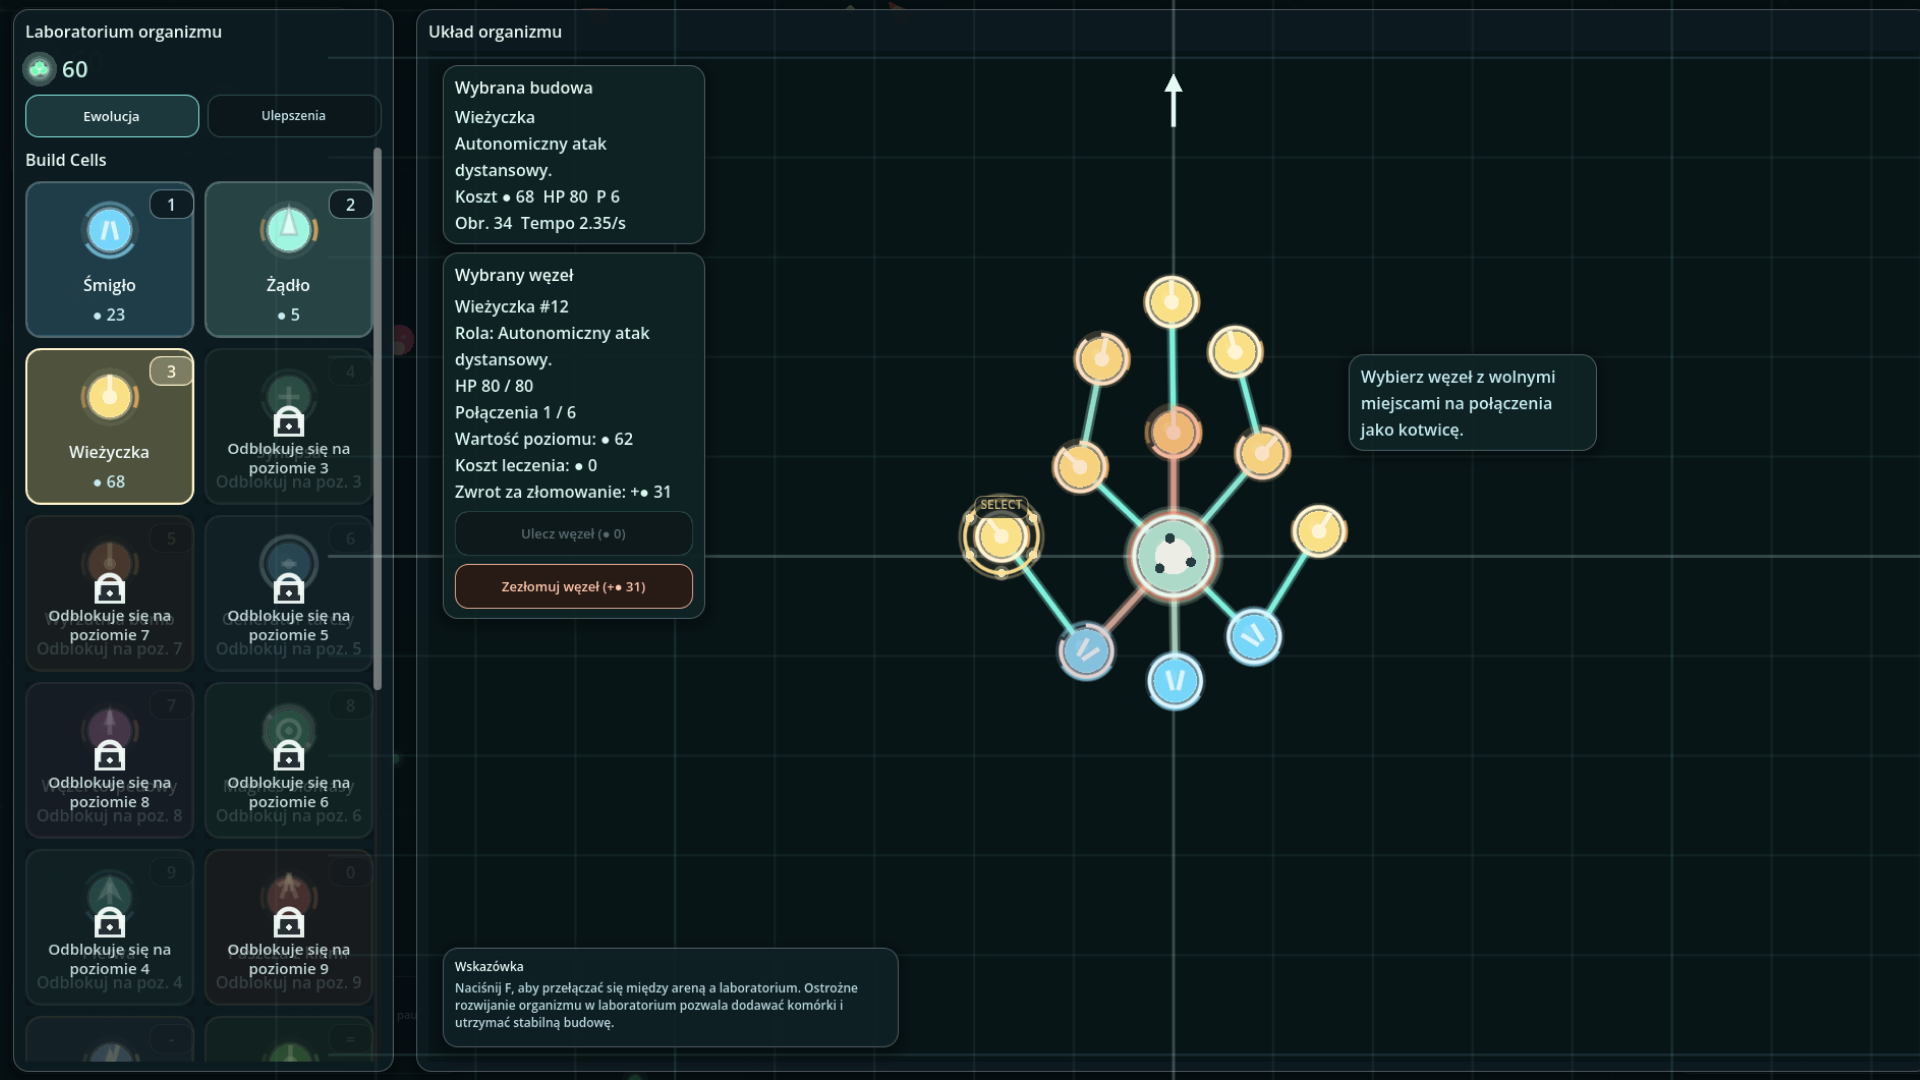
Task: Click the green resource counter icon
Action: [39, 69]
